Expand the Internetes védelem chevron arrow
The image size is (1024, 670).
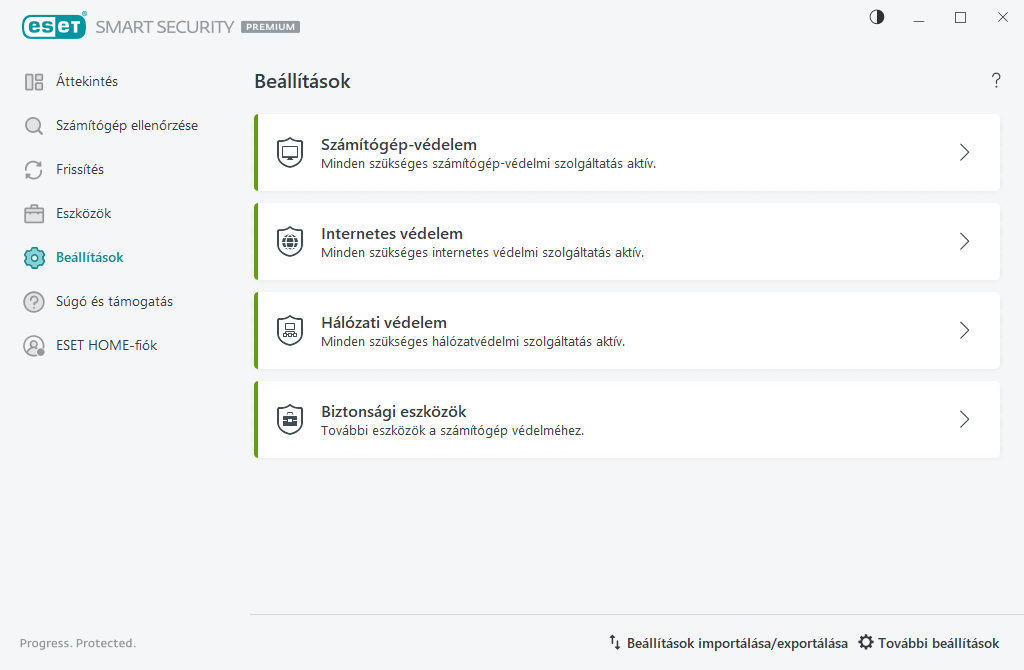(x=964, y=242)
